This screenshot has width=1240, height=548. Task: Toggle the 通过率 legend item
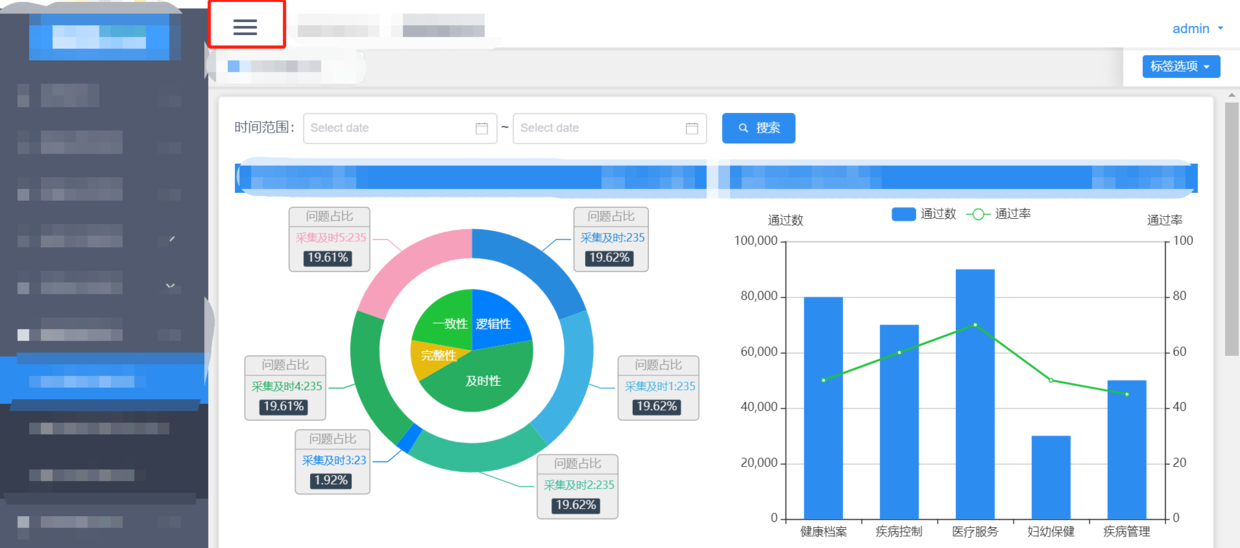point(999,214)
